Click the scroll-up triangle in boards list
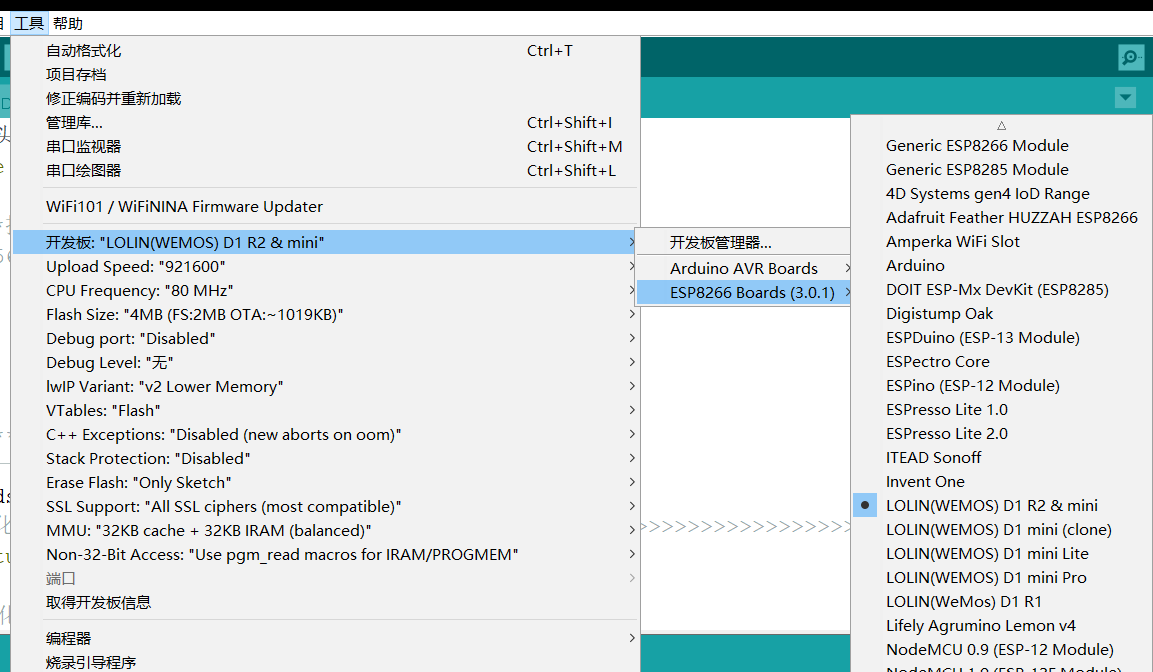 (1001, 126)
